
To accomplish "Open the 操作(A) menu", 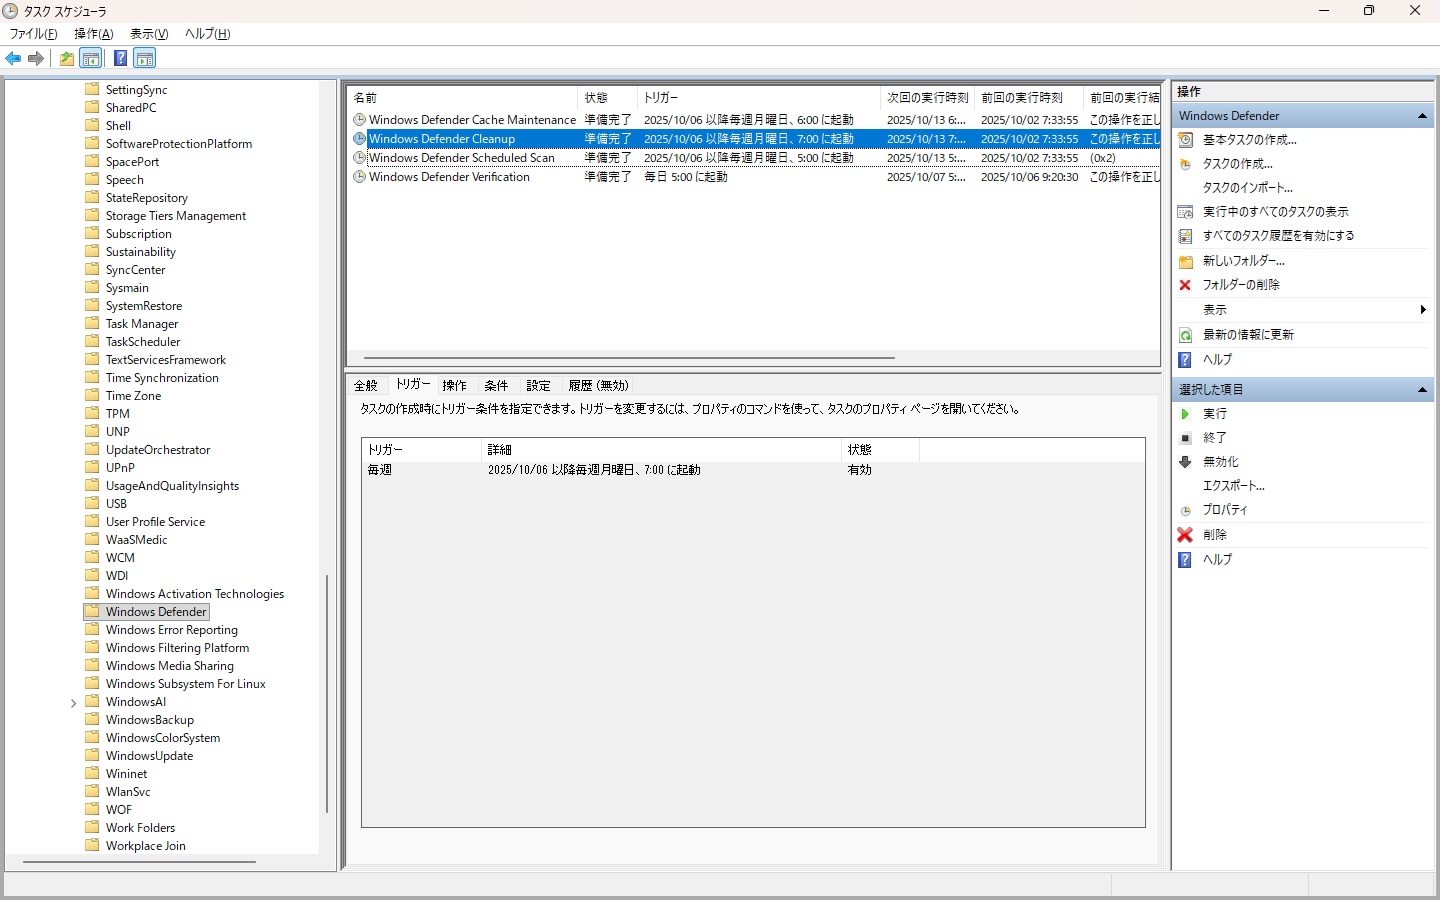I will coord(93,34).
